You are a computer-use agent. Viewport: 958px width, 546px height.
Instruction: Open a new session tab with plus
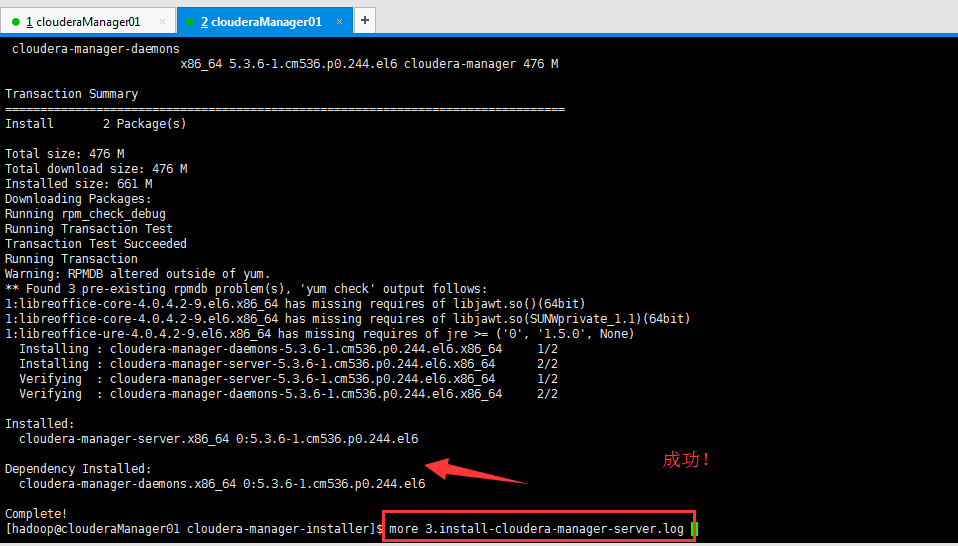point(365,21)
